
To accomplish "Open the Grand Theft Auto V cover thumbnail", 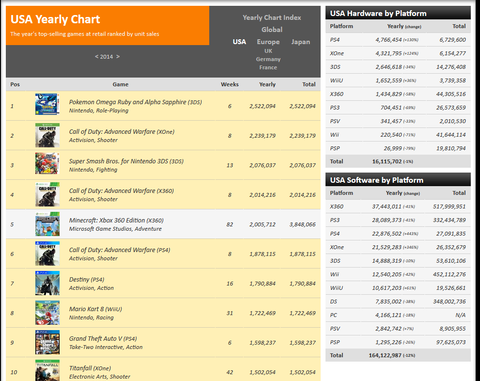I will pyautogui.click(x=47, y=342).
